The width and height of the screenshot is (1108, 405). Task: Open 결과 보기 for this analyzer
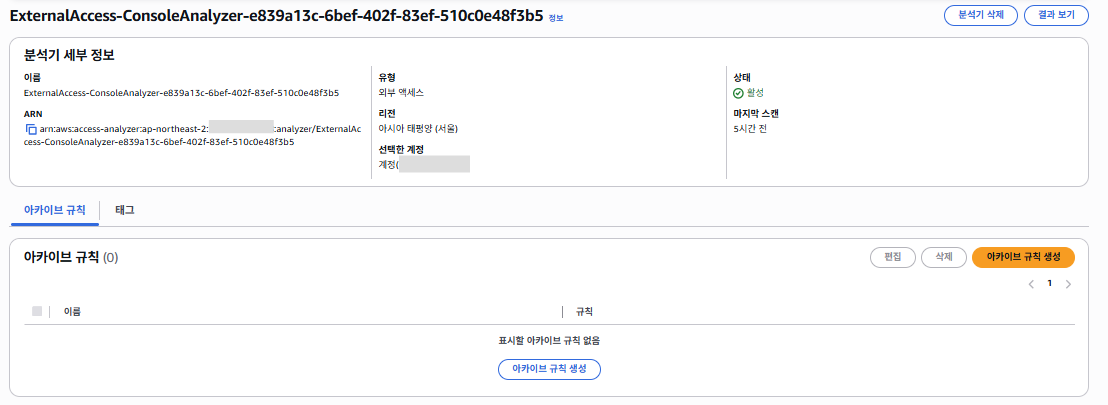1056,16
